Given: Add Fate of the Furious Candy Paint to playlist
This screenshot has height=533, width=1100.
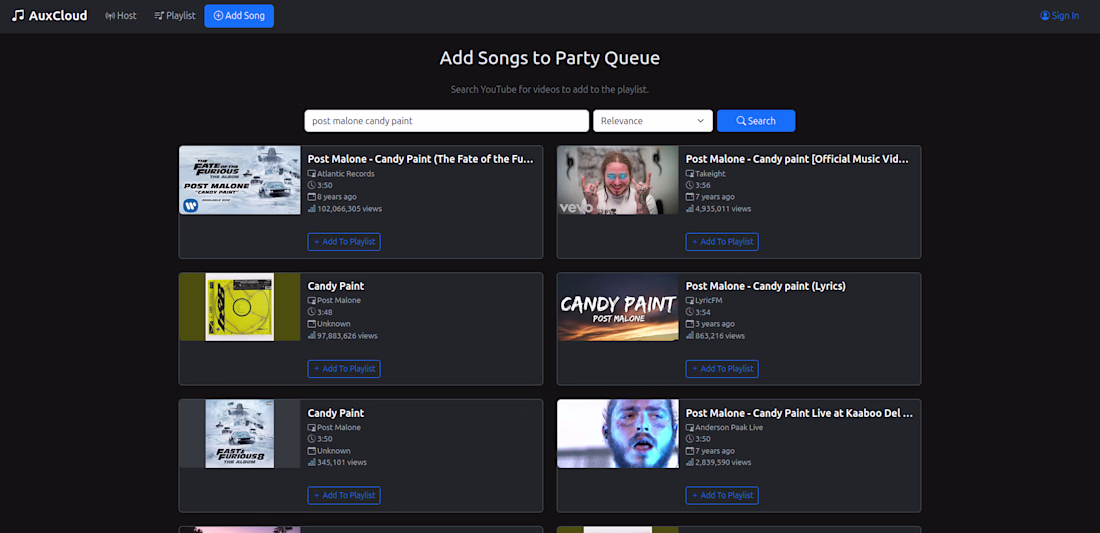Looking at the screenshot, I should (344, 242).
